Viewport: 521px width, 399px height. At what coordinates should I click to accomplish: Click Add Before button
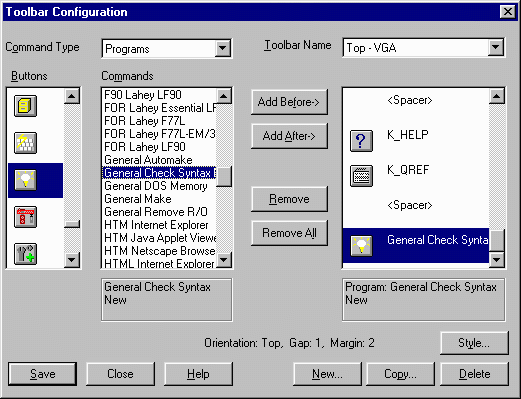pyautogui.click(x=289, y=102)
